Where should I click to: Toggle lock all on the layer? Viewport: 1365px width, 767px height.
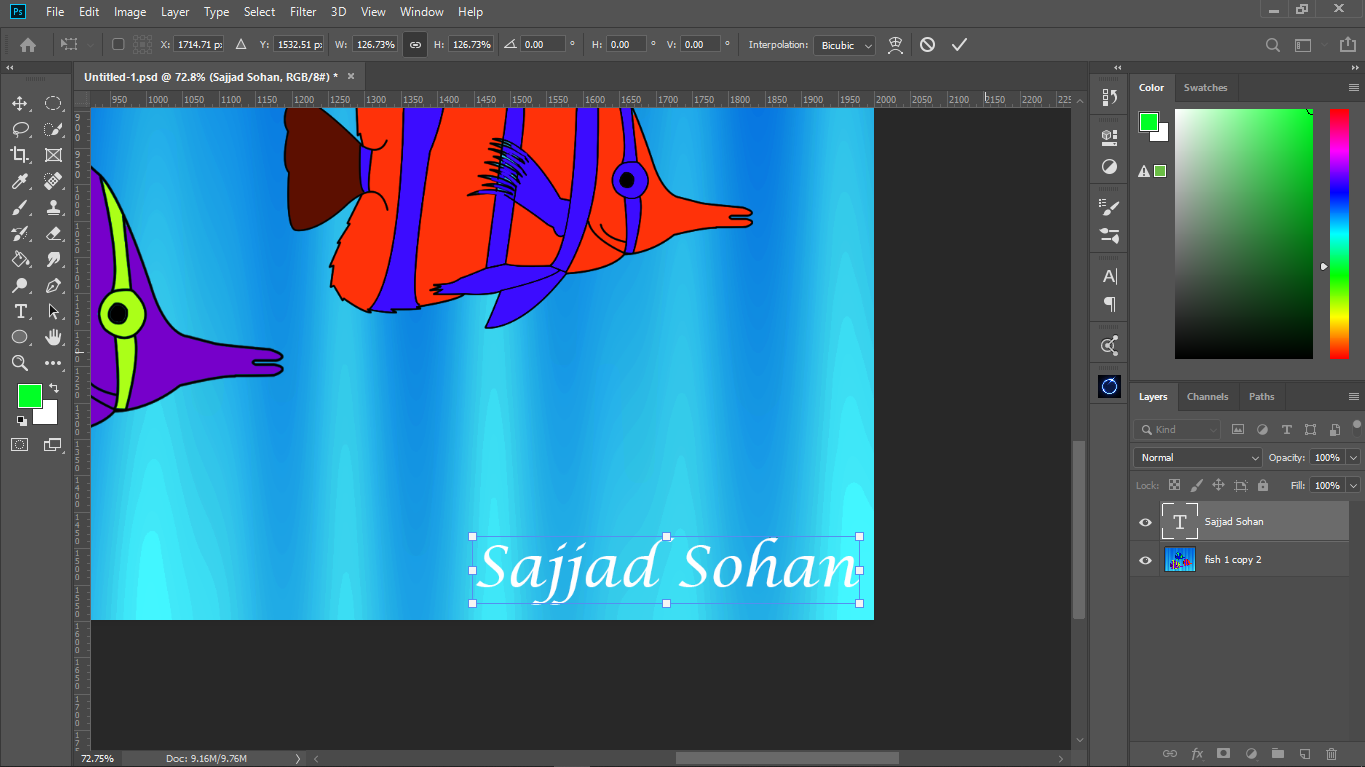(x=1263, y=485)
